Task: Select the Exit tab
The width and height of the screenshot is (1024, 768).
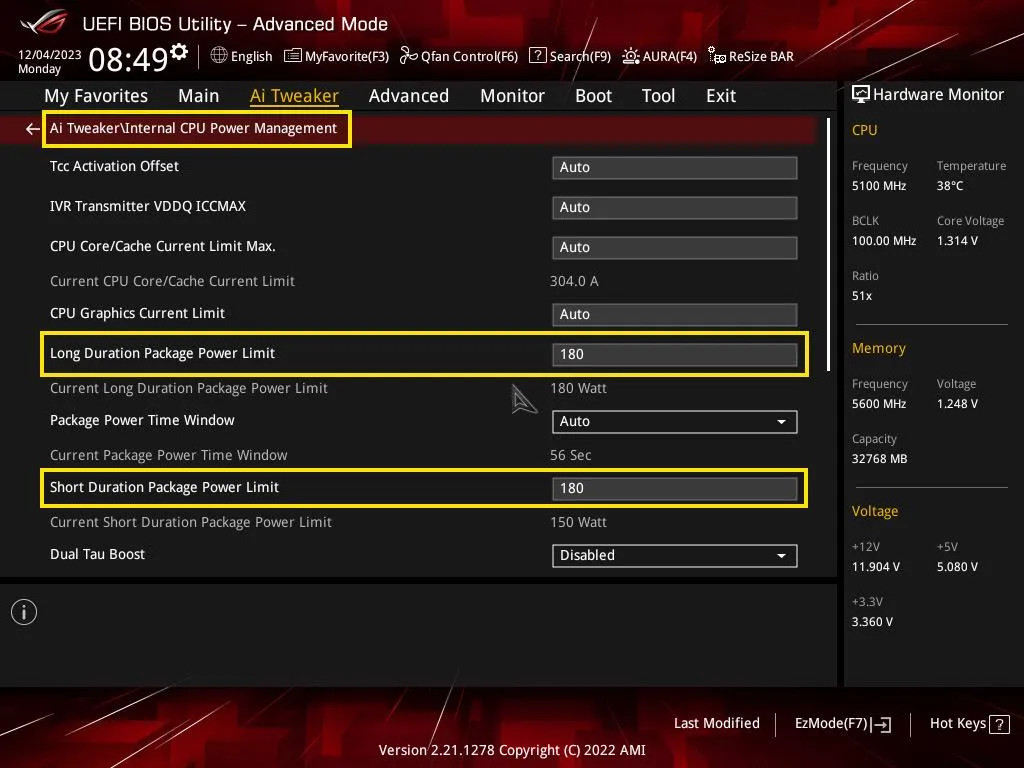Action: (x=721, y=96)
